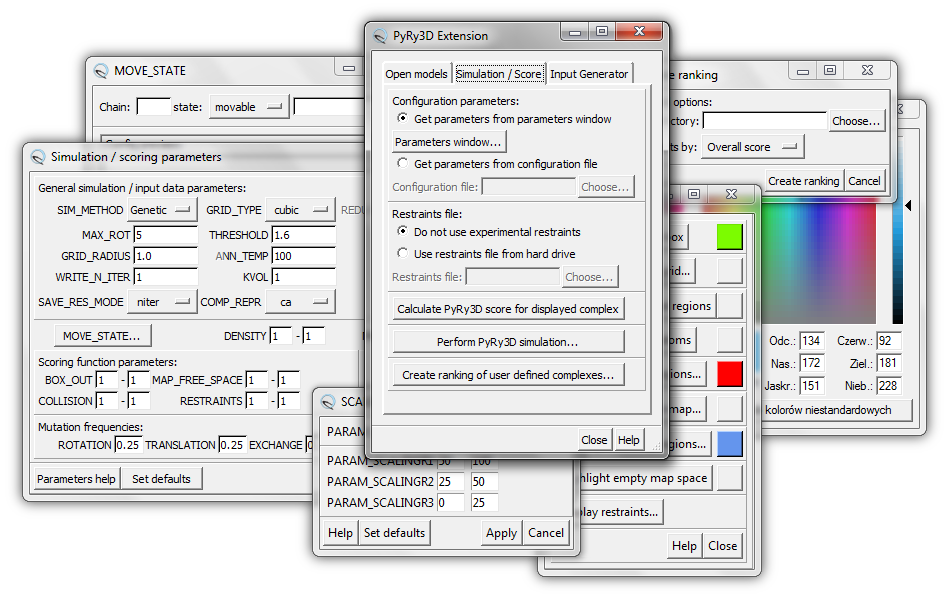Click Close in the rear display window
Screen dimensions: 947x597
coord(722,546)
